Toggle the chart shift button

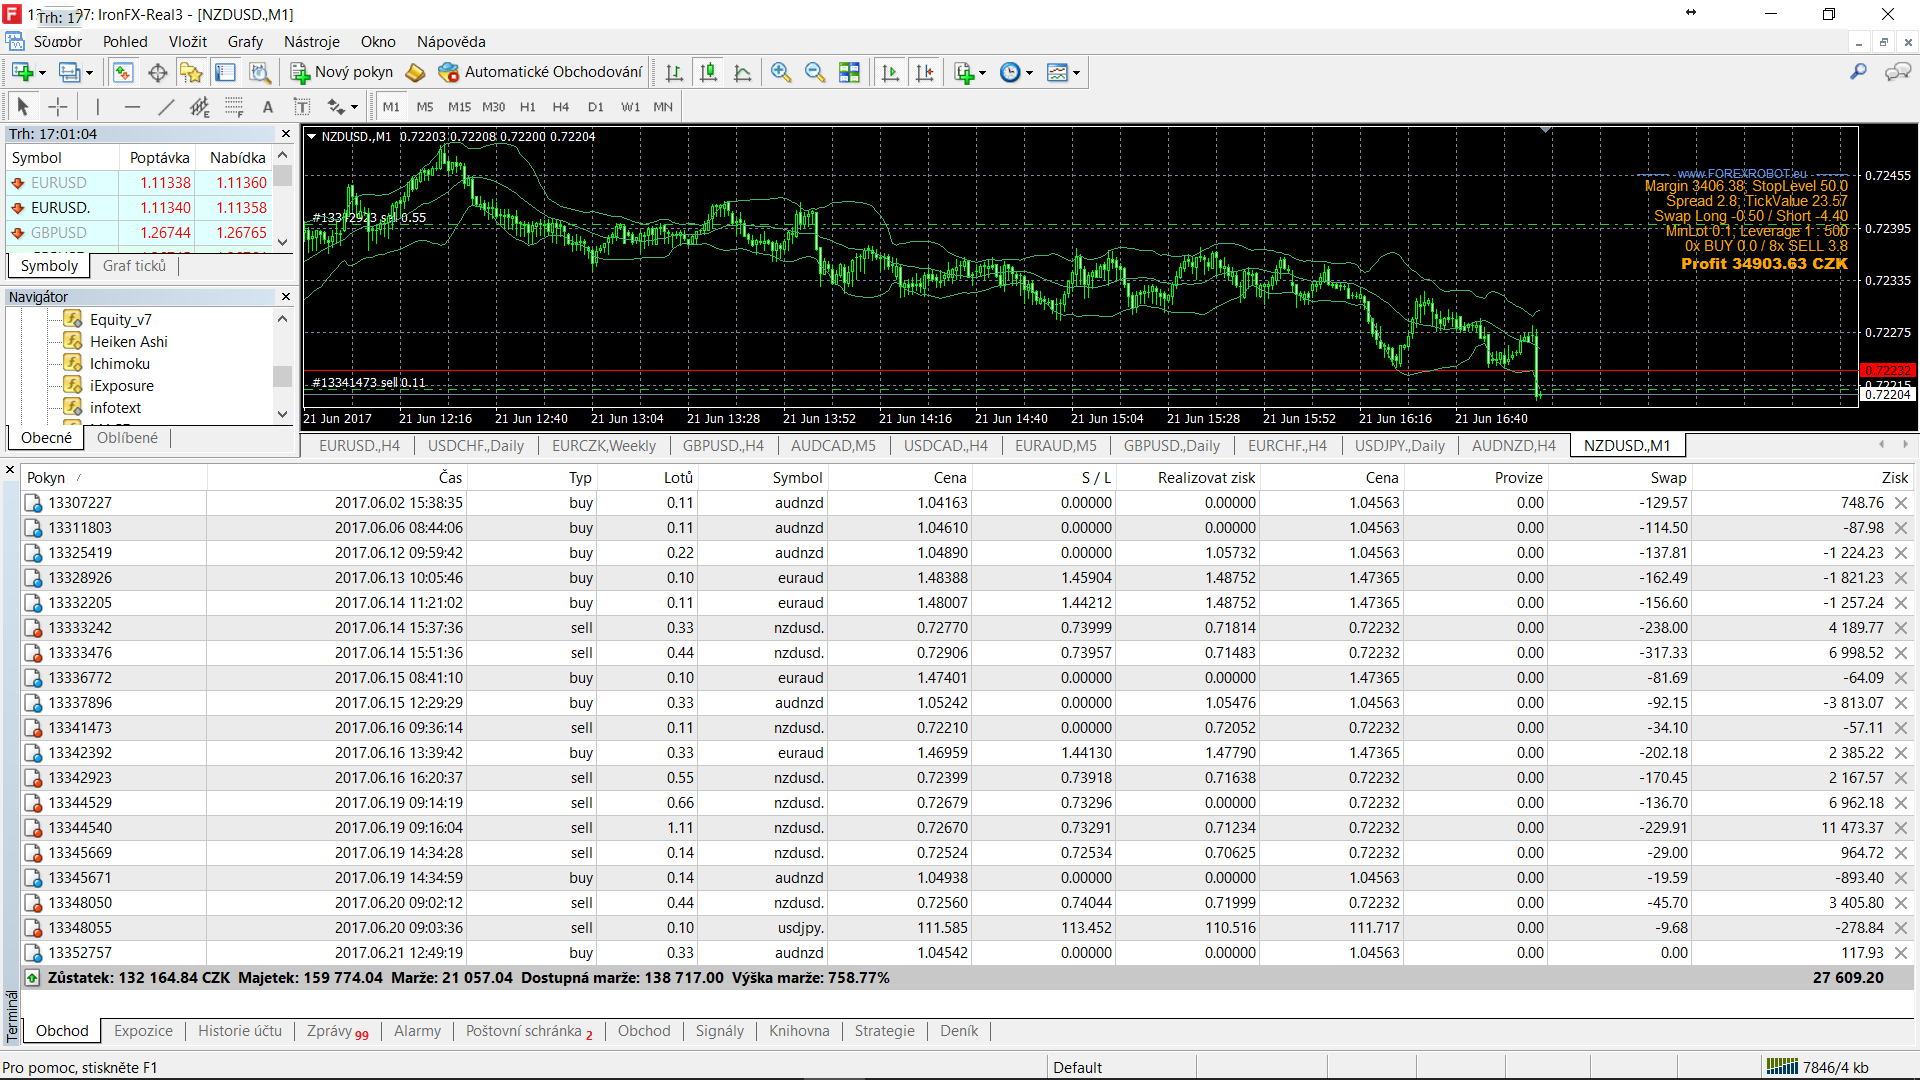(x=924, y=72)
